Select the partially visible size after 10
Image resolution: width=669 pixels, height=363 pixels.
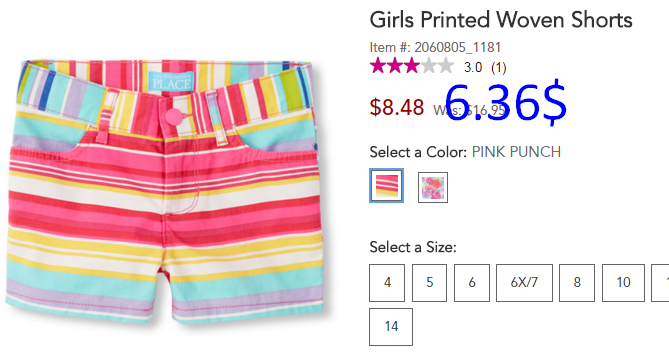[x=660, y=283]
